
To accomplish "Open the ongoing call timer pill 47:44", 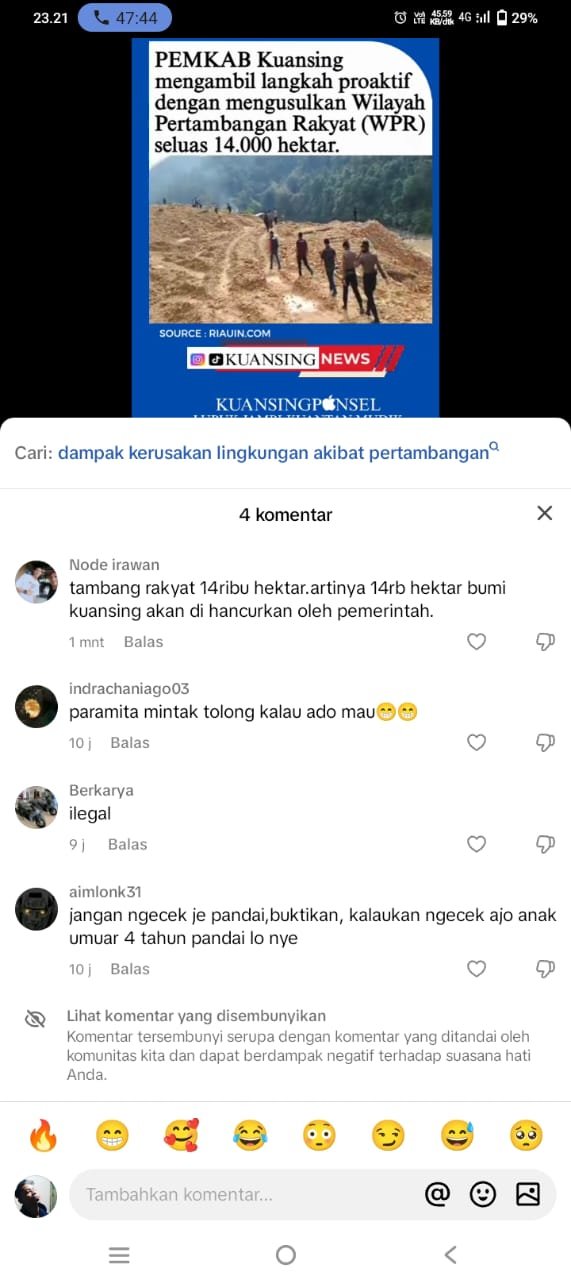I will (x=125, y=18).
